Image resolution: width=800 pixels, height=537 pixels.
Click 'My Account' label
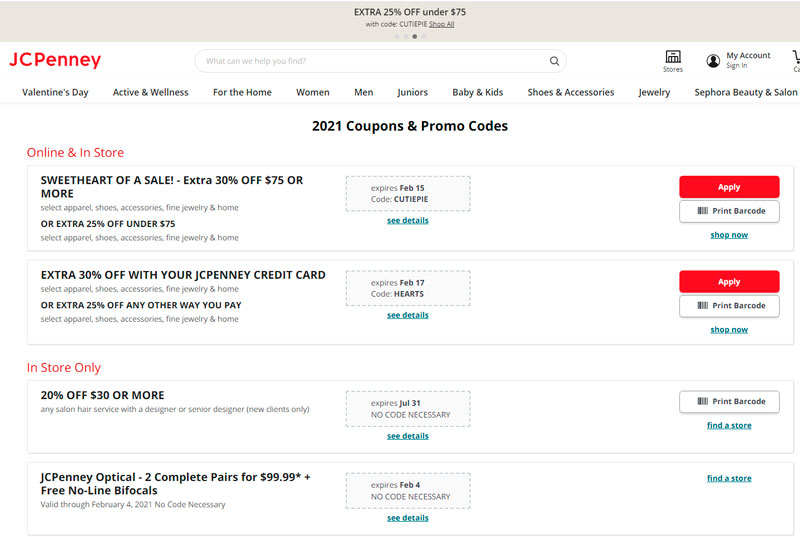coord(748,55)
